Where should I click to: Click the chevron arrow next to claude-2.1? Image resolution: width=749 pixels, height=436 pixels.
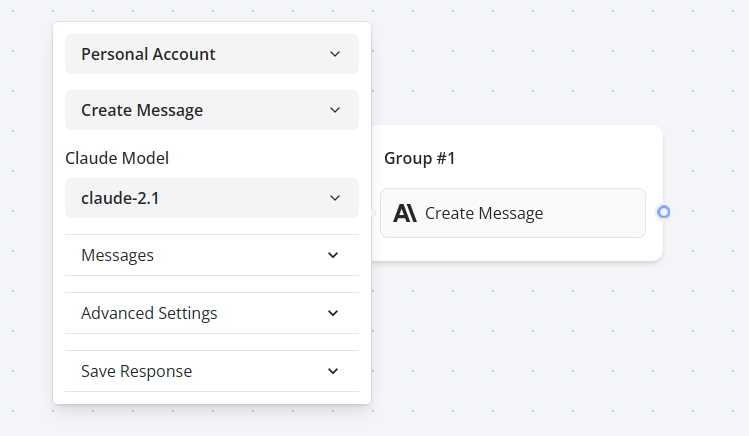[335, 198]
